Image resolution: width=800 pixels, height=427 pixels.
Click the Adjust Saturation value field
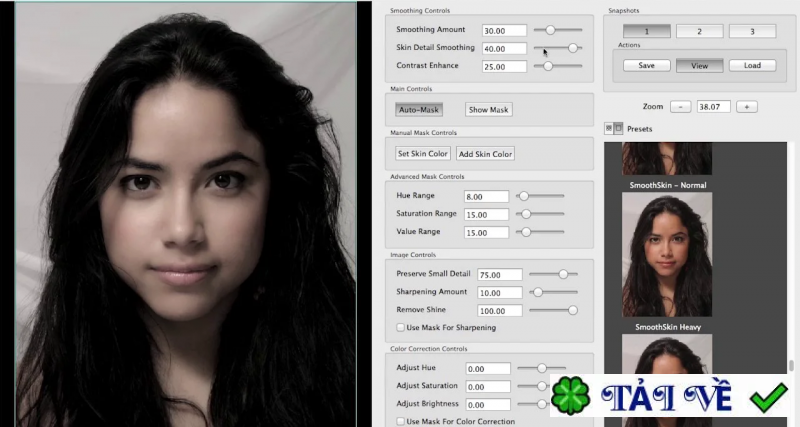488,386
